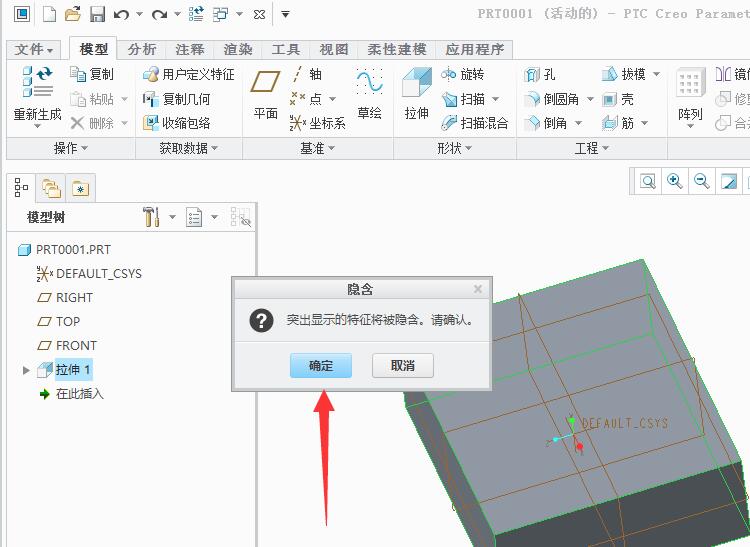The width and height of the screenshot is (750, 547).
Task: Select the 阵列 pattern tool
Action: point(690,97)
